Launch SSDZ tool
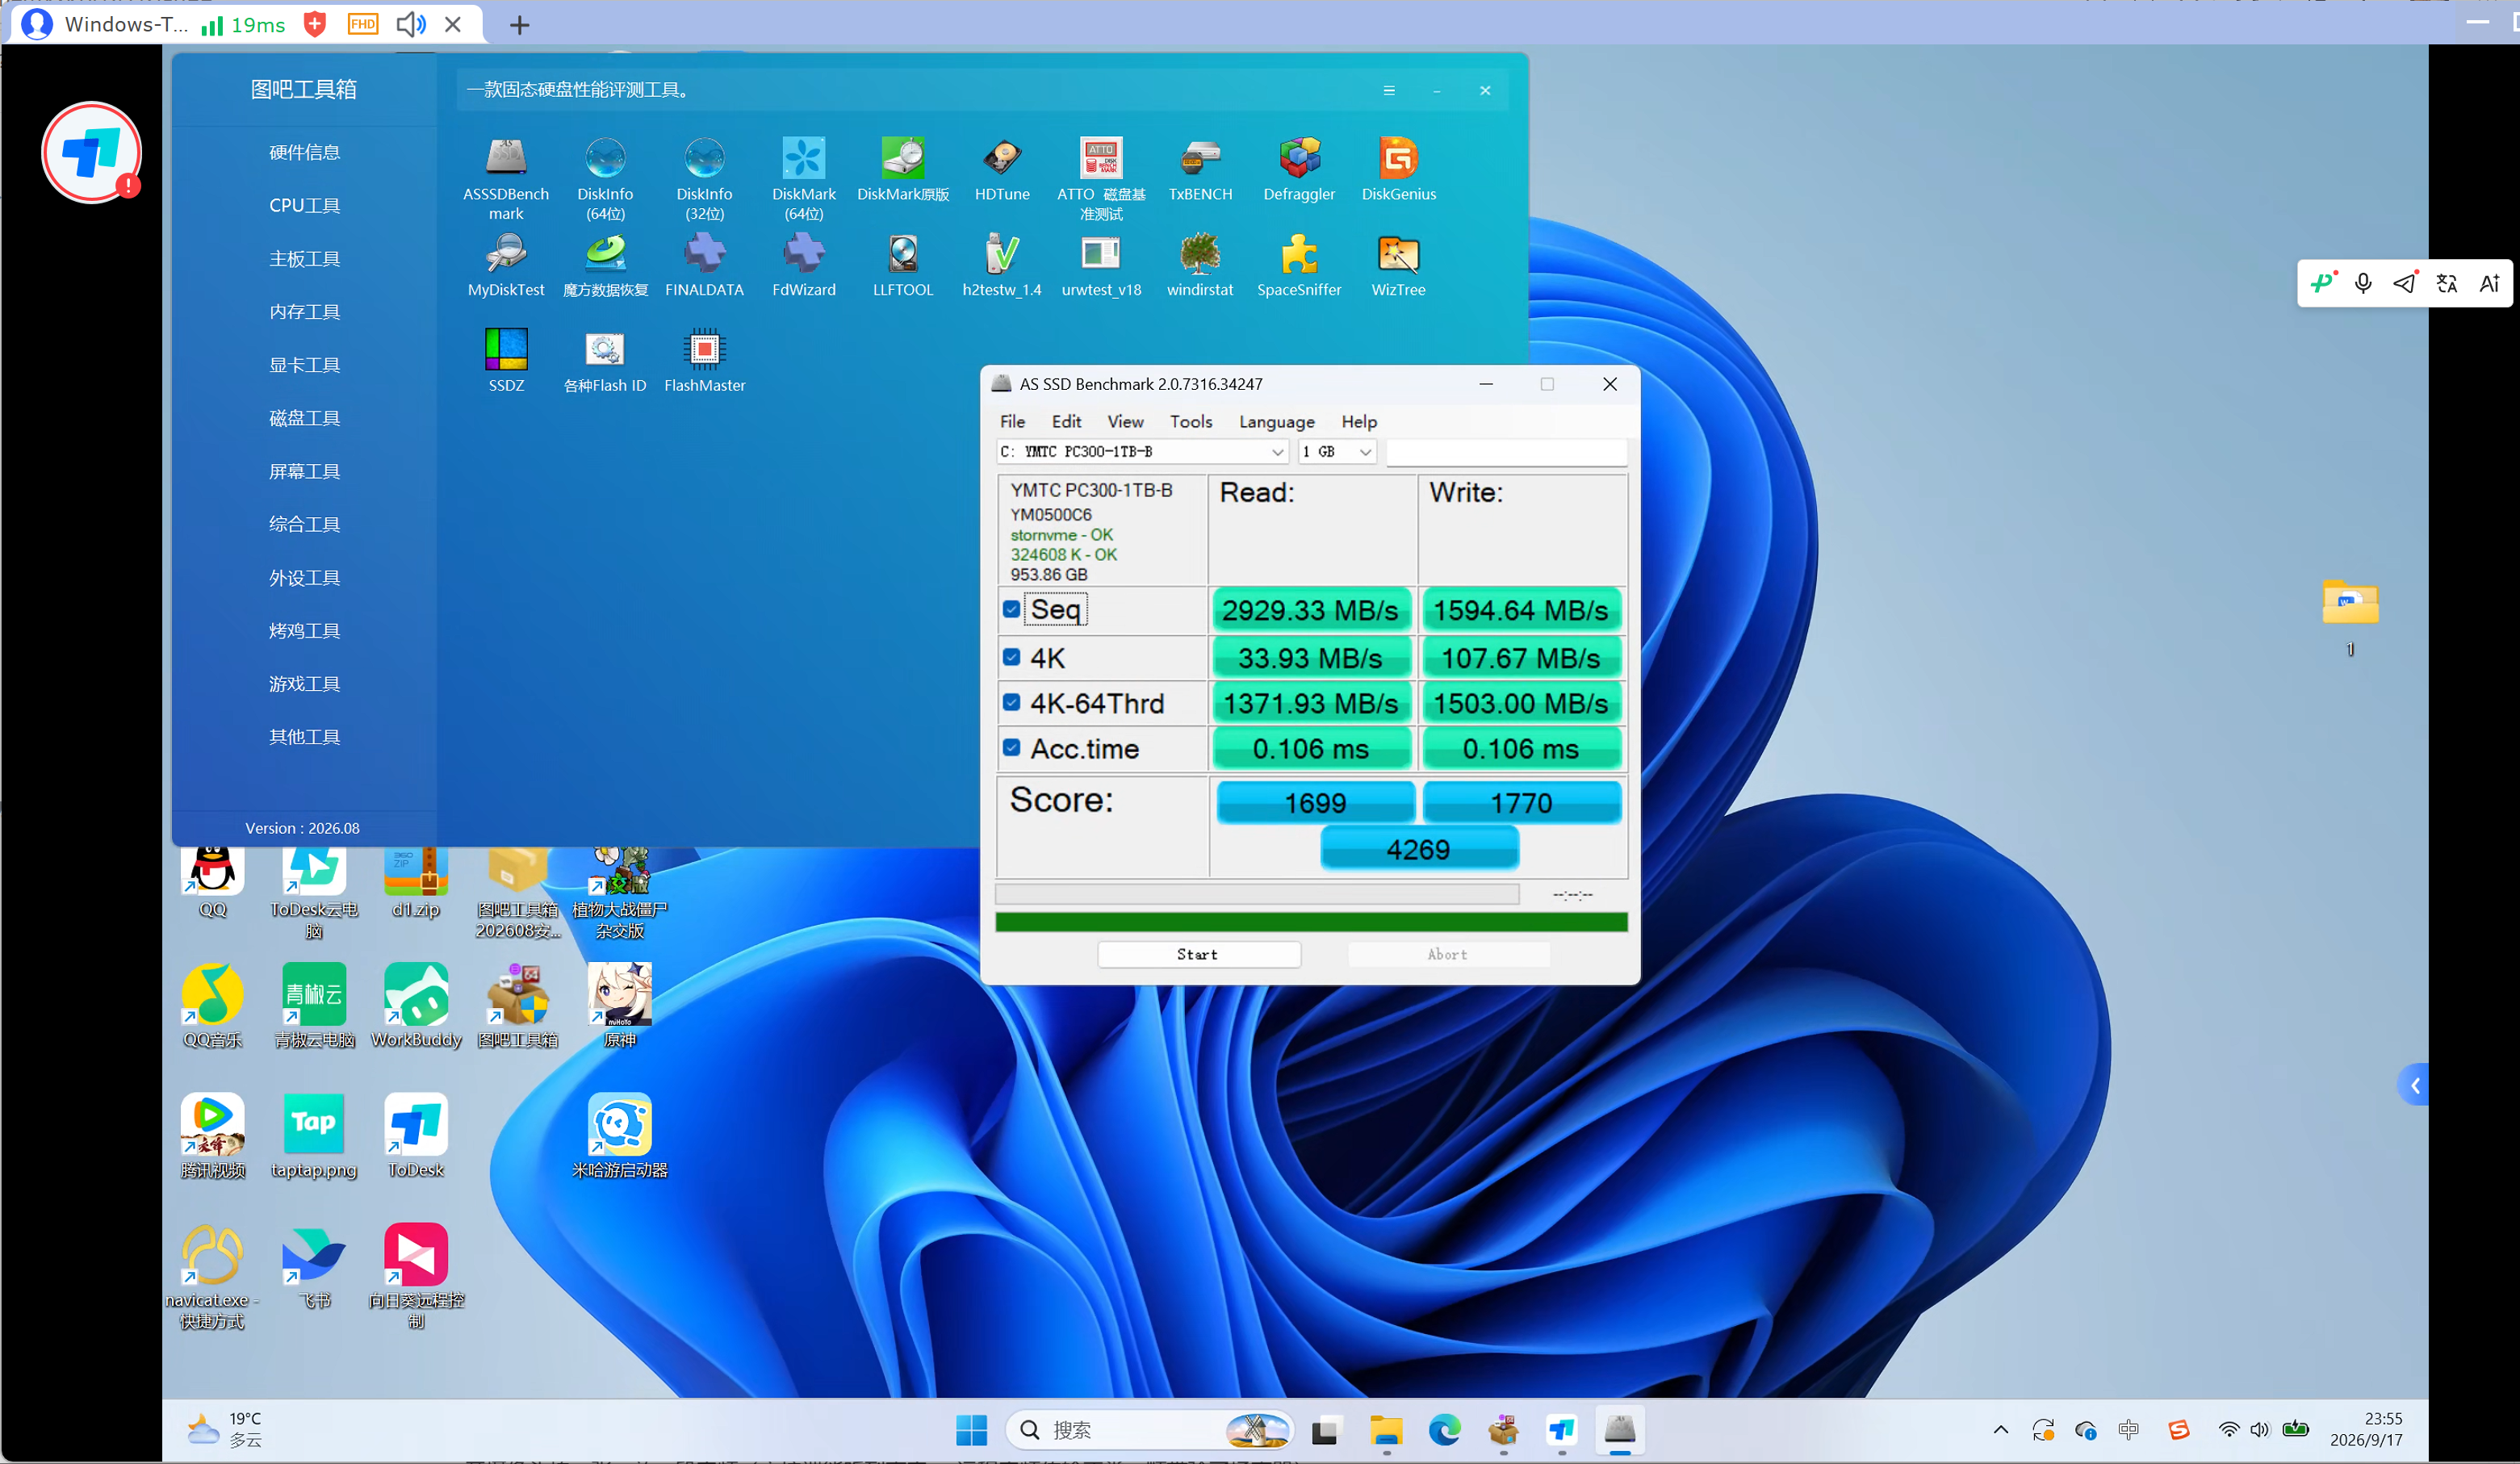Screen dimensions: 2520x1464 [x=506, y=350]
